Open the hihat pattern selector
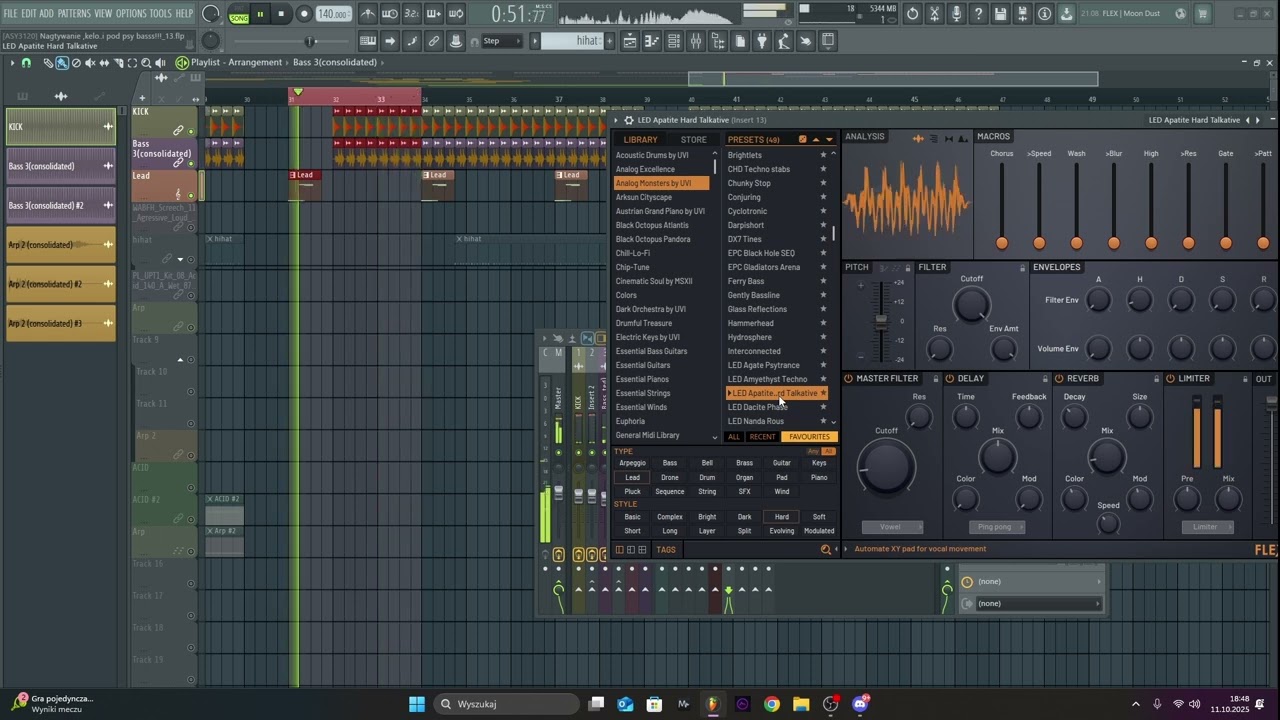1280x720 pixels. 573,41
